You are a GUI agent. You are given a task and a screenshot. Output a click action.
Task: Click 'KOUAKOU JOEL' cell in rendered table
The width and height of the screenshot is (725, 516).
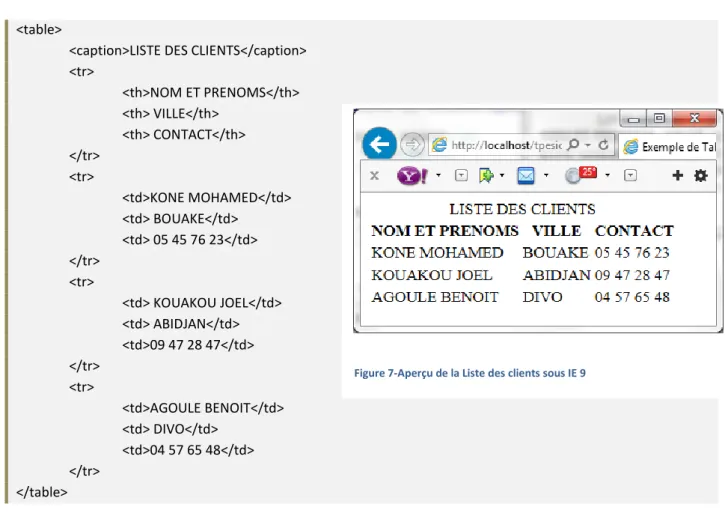[x=431, y=275]
